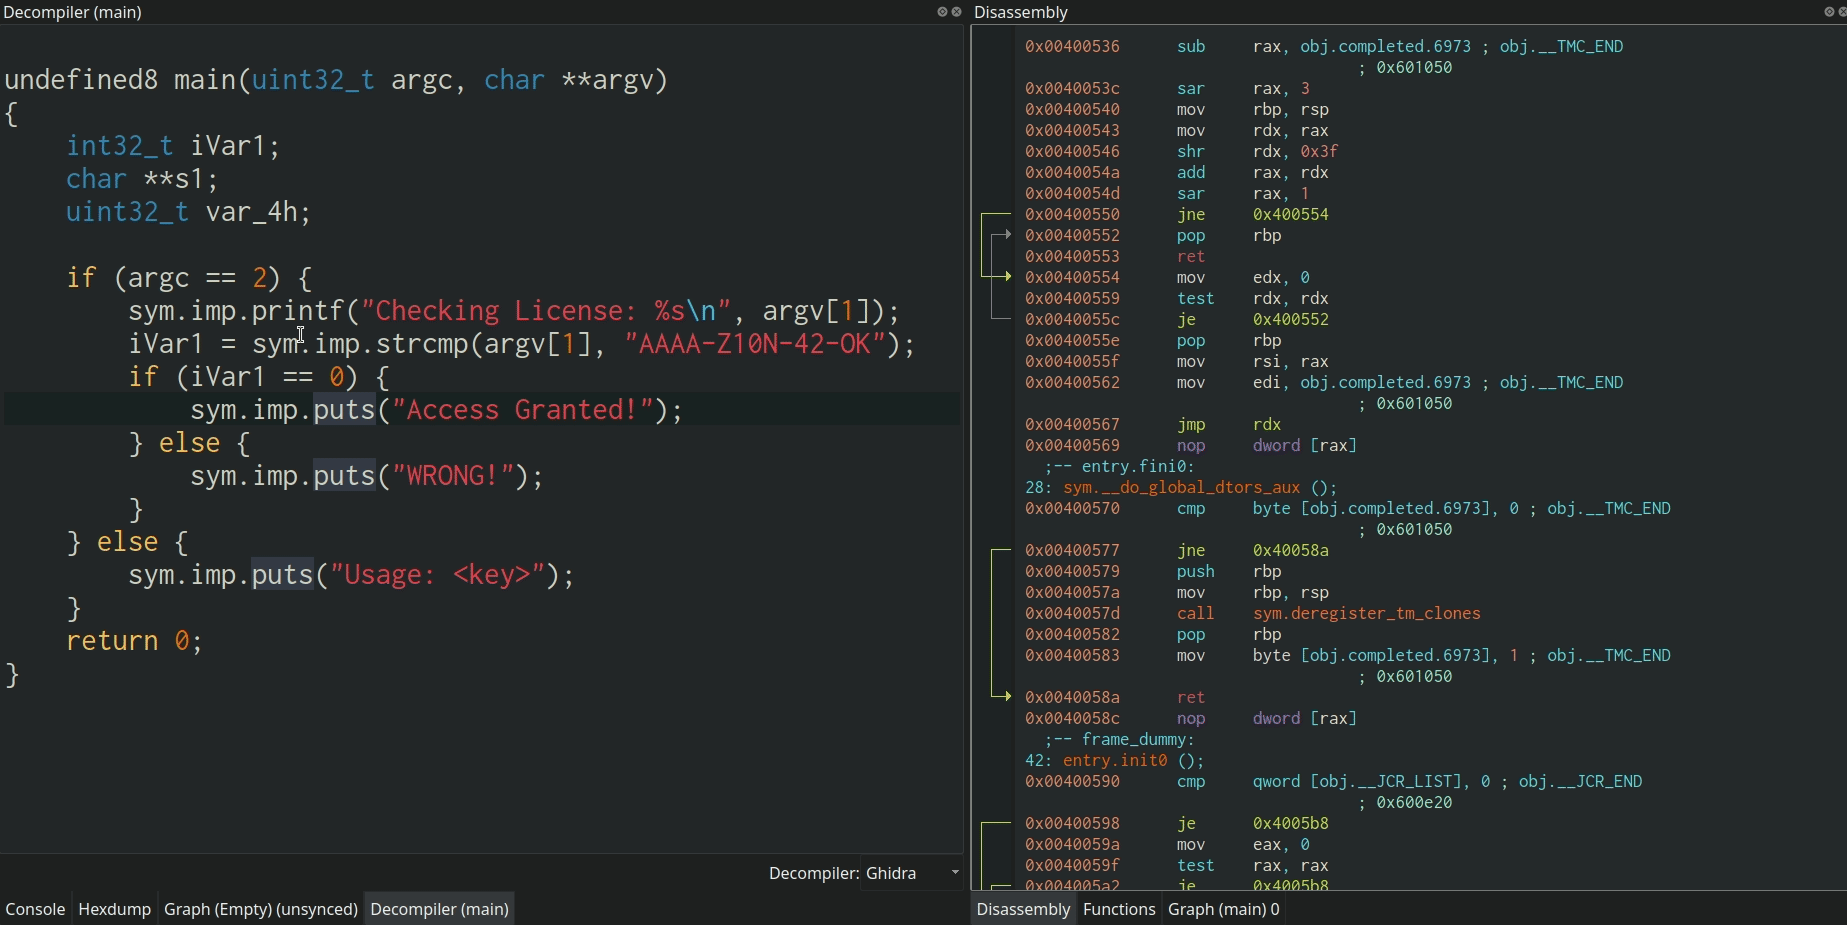Switch to the Console tab
This screenshot has width=1847, height=925.
(35, 909)
